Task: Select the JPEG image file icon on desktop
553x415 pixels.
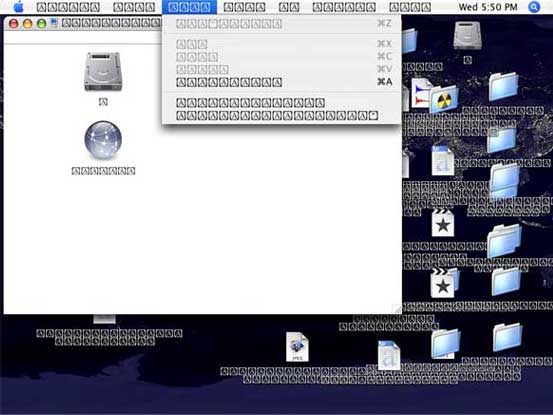Action: point(297,347)
